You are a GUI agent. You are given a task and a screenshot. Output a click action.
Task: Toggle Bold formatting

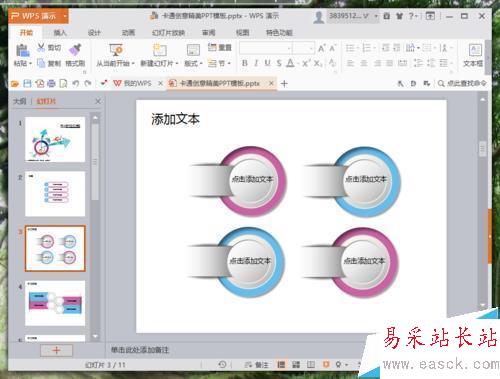click(x=245, y=63)
